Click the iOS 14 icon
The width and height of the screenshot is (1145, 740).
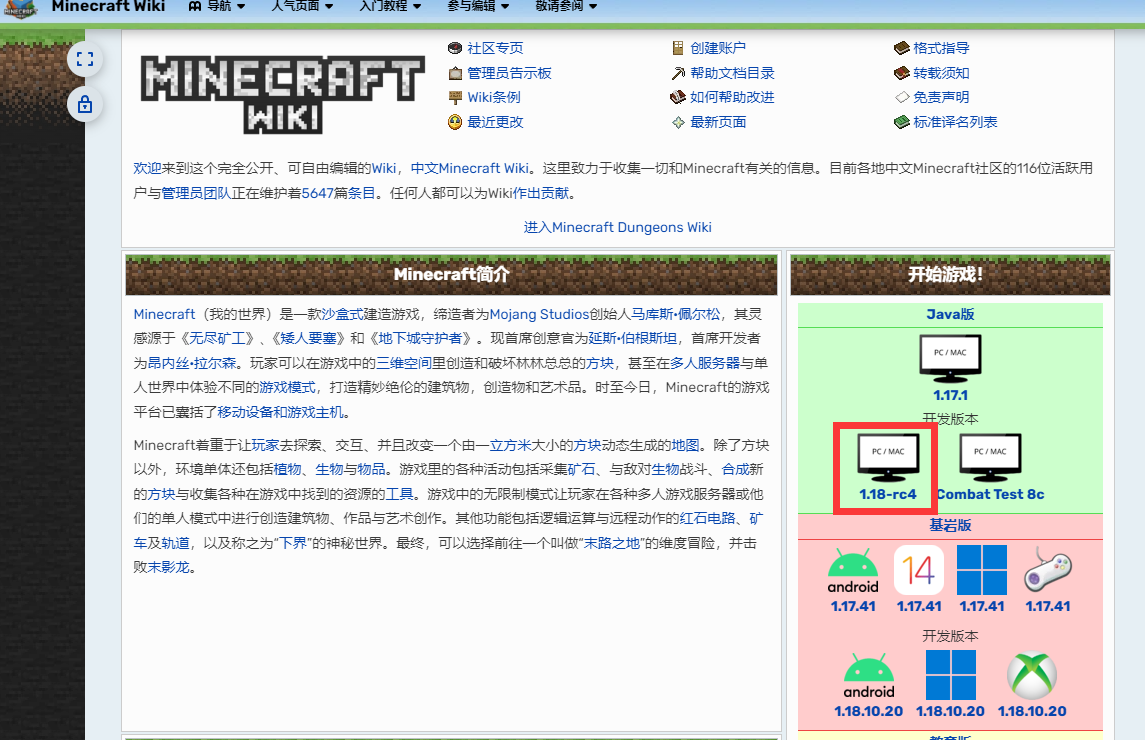tap(919, 571)
